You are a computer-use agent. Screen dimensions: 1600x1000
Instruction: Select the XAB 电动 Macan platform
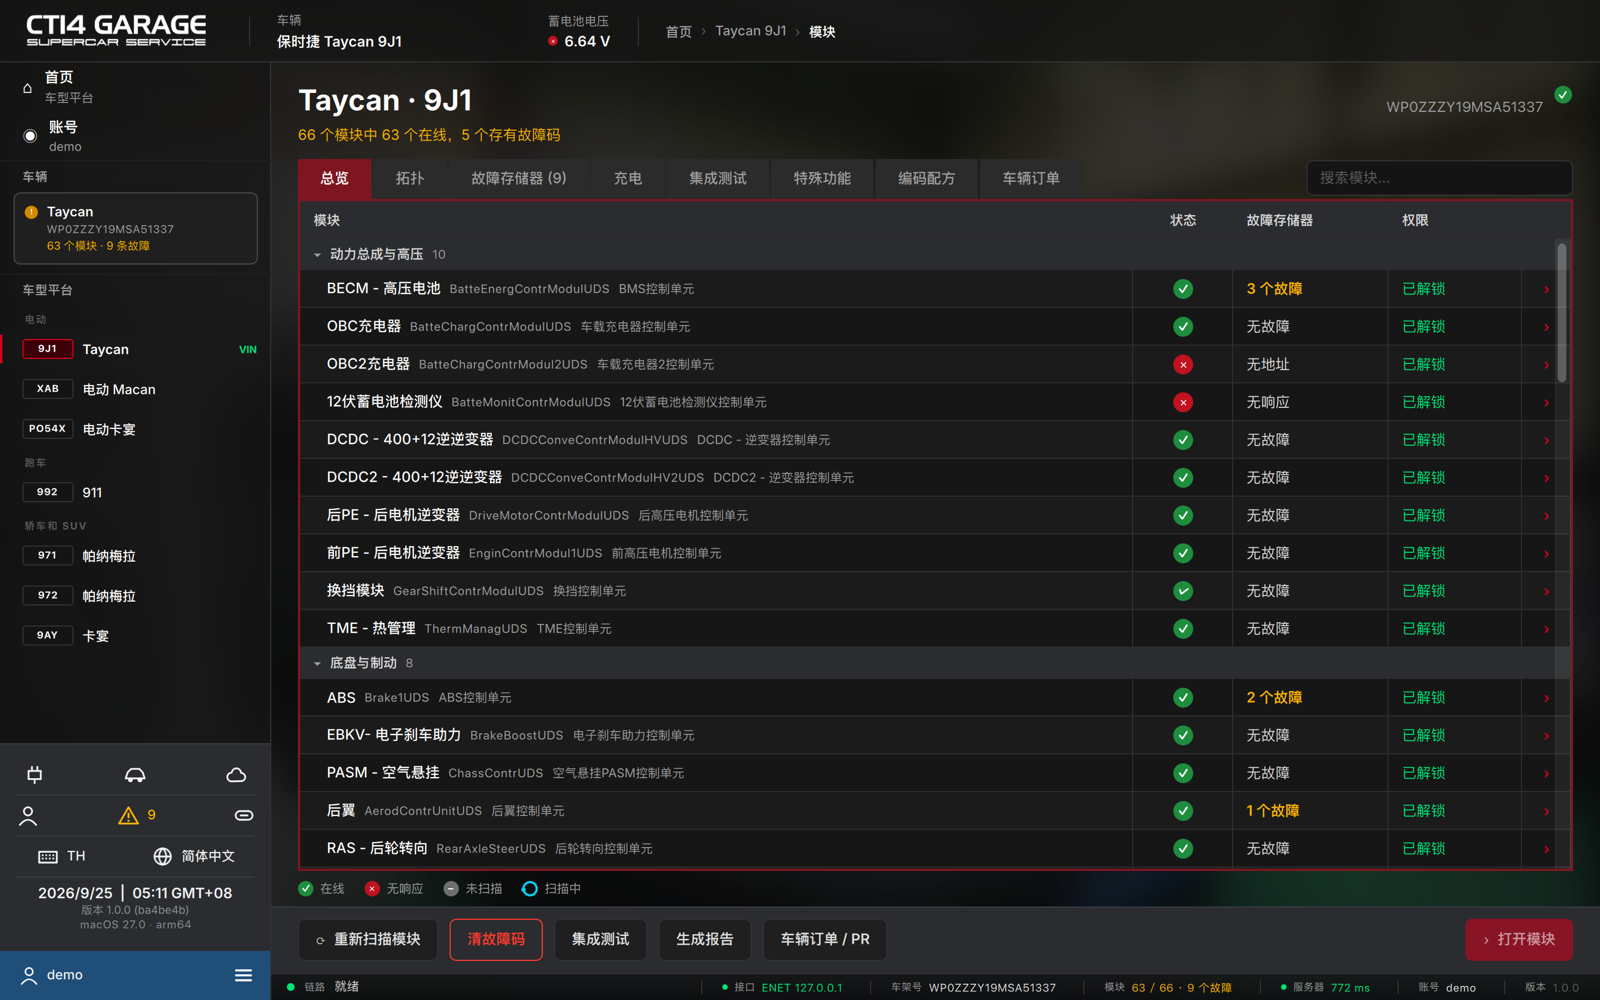pyautogui.click(x=135, y=390)
